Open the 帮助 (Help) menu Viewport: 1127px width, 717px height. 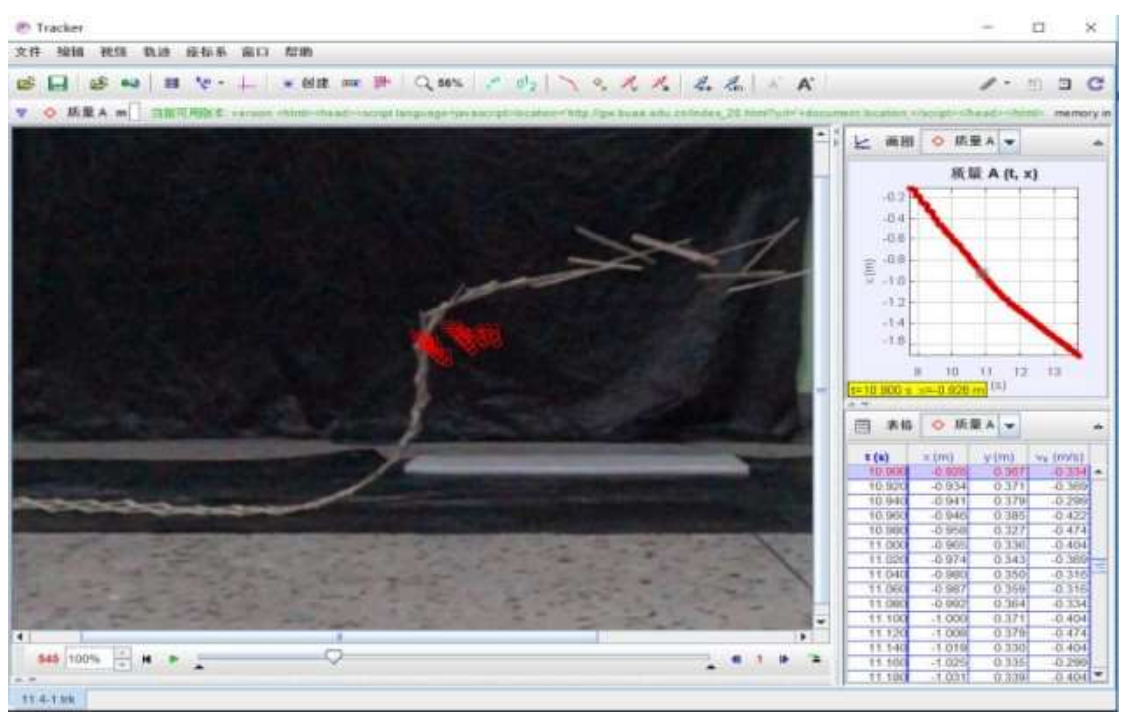point(298,52)
